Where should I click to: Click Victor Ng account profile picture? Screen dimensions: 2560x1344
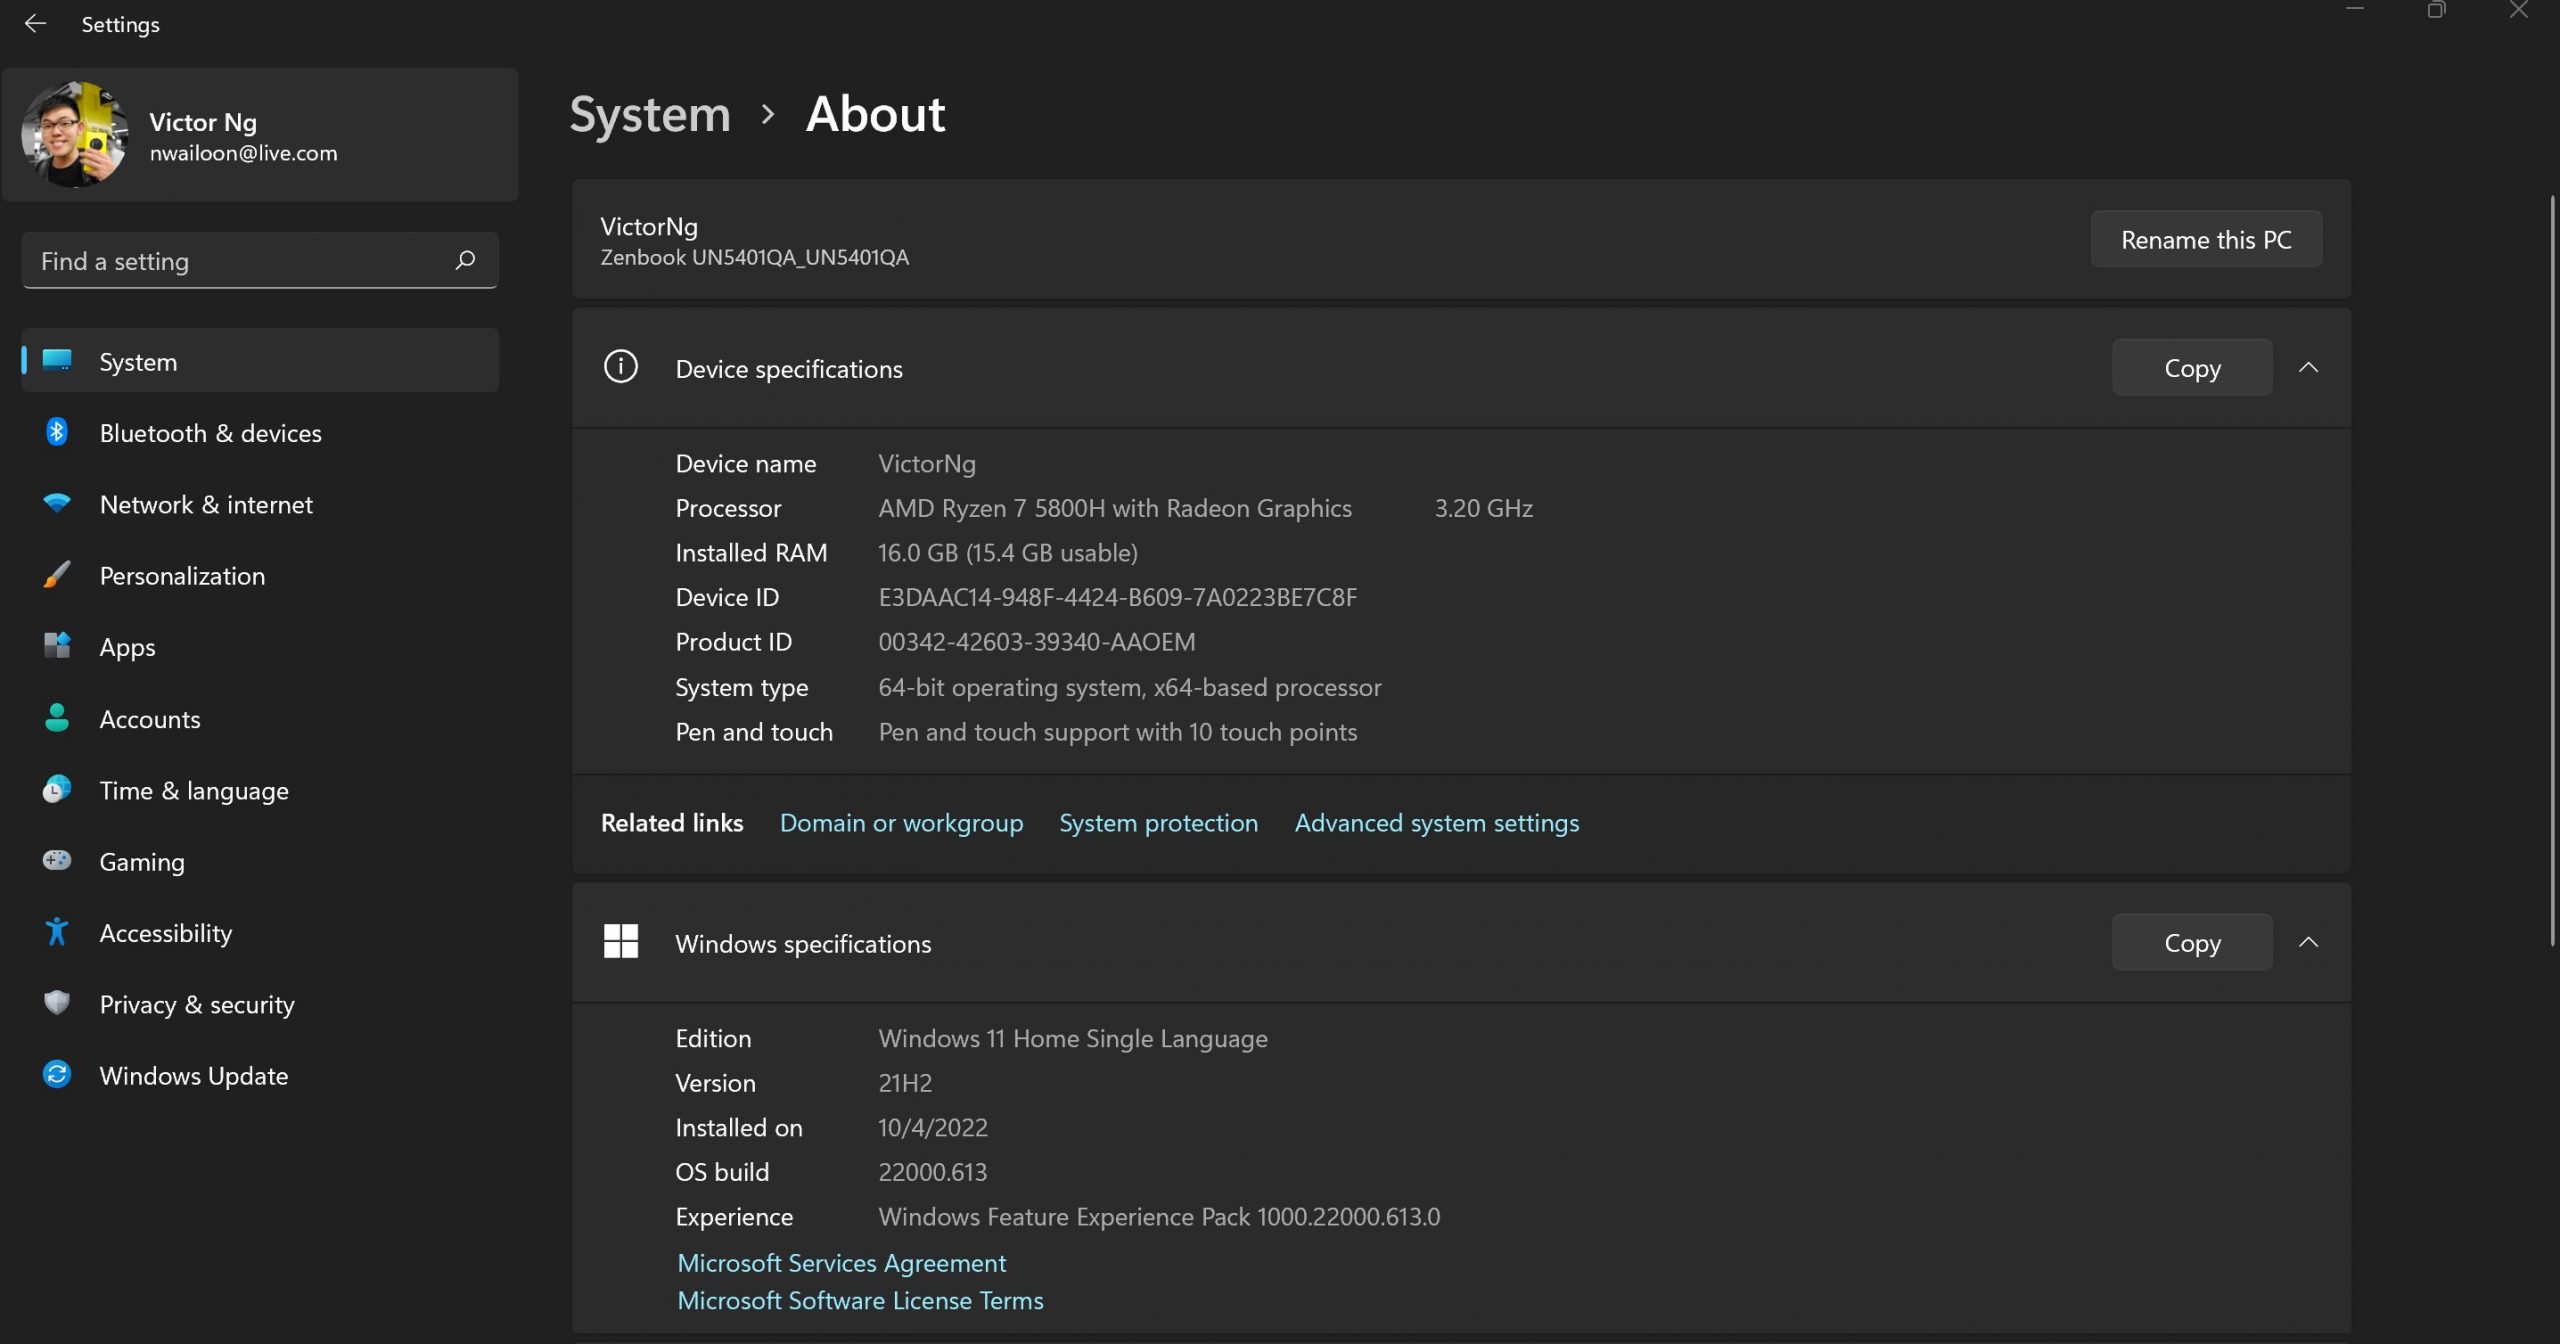coord(73,134)
